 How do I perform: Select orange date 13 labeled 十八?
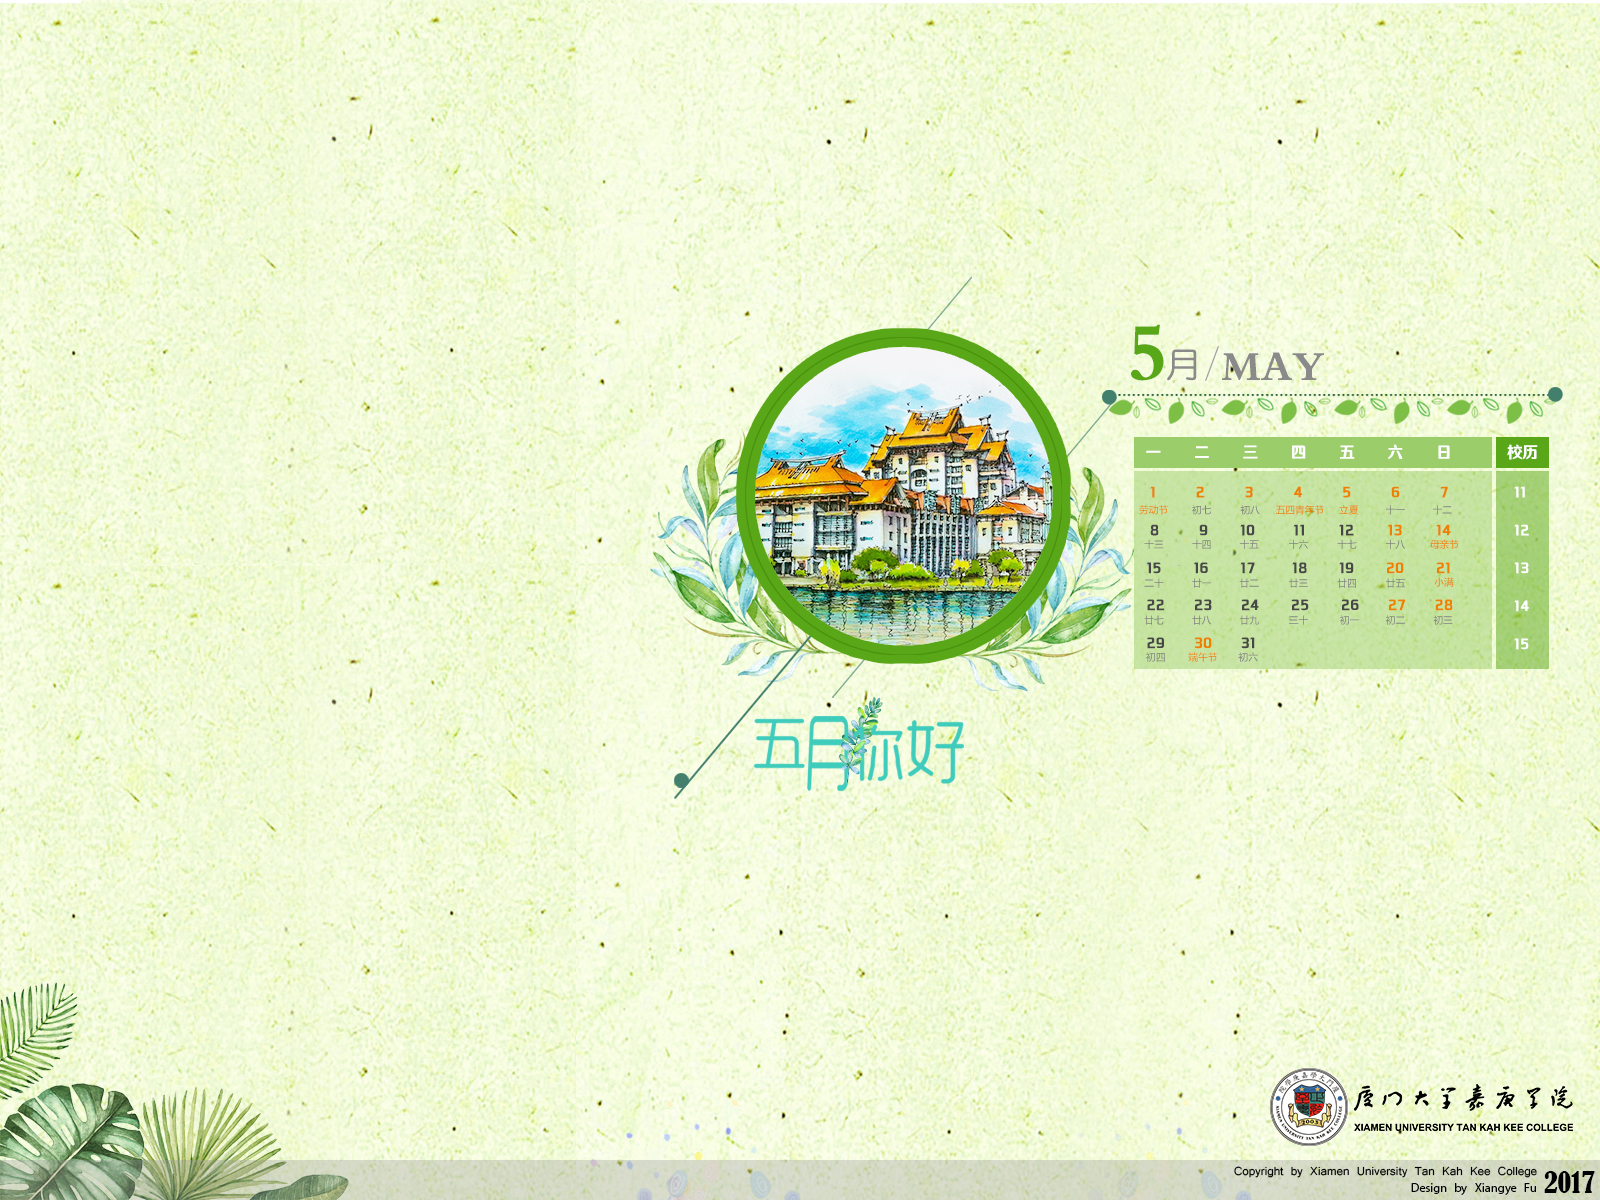[x=1395, y=537]
